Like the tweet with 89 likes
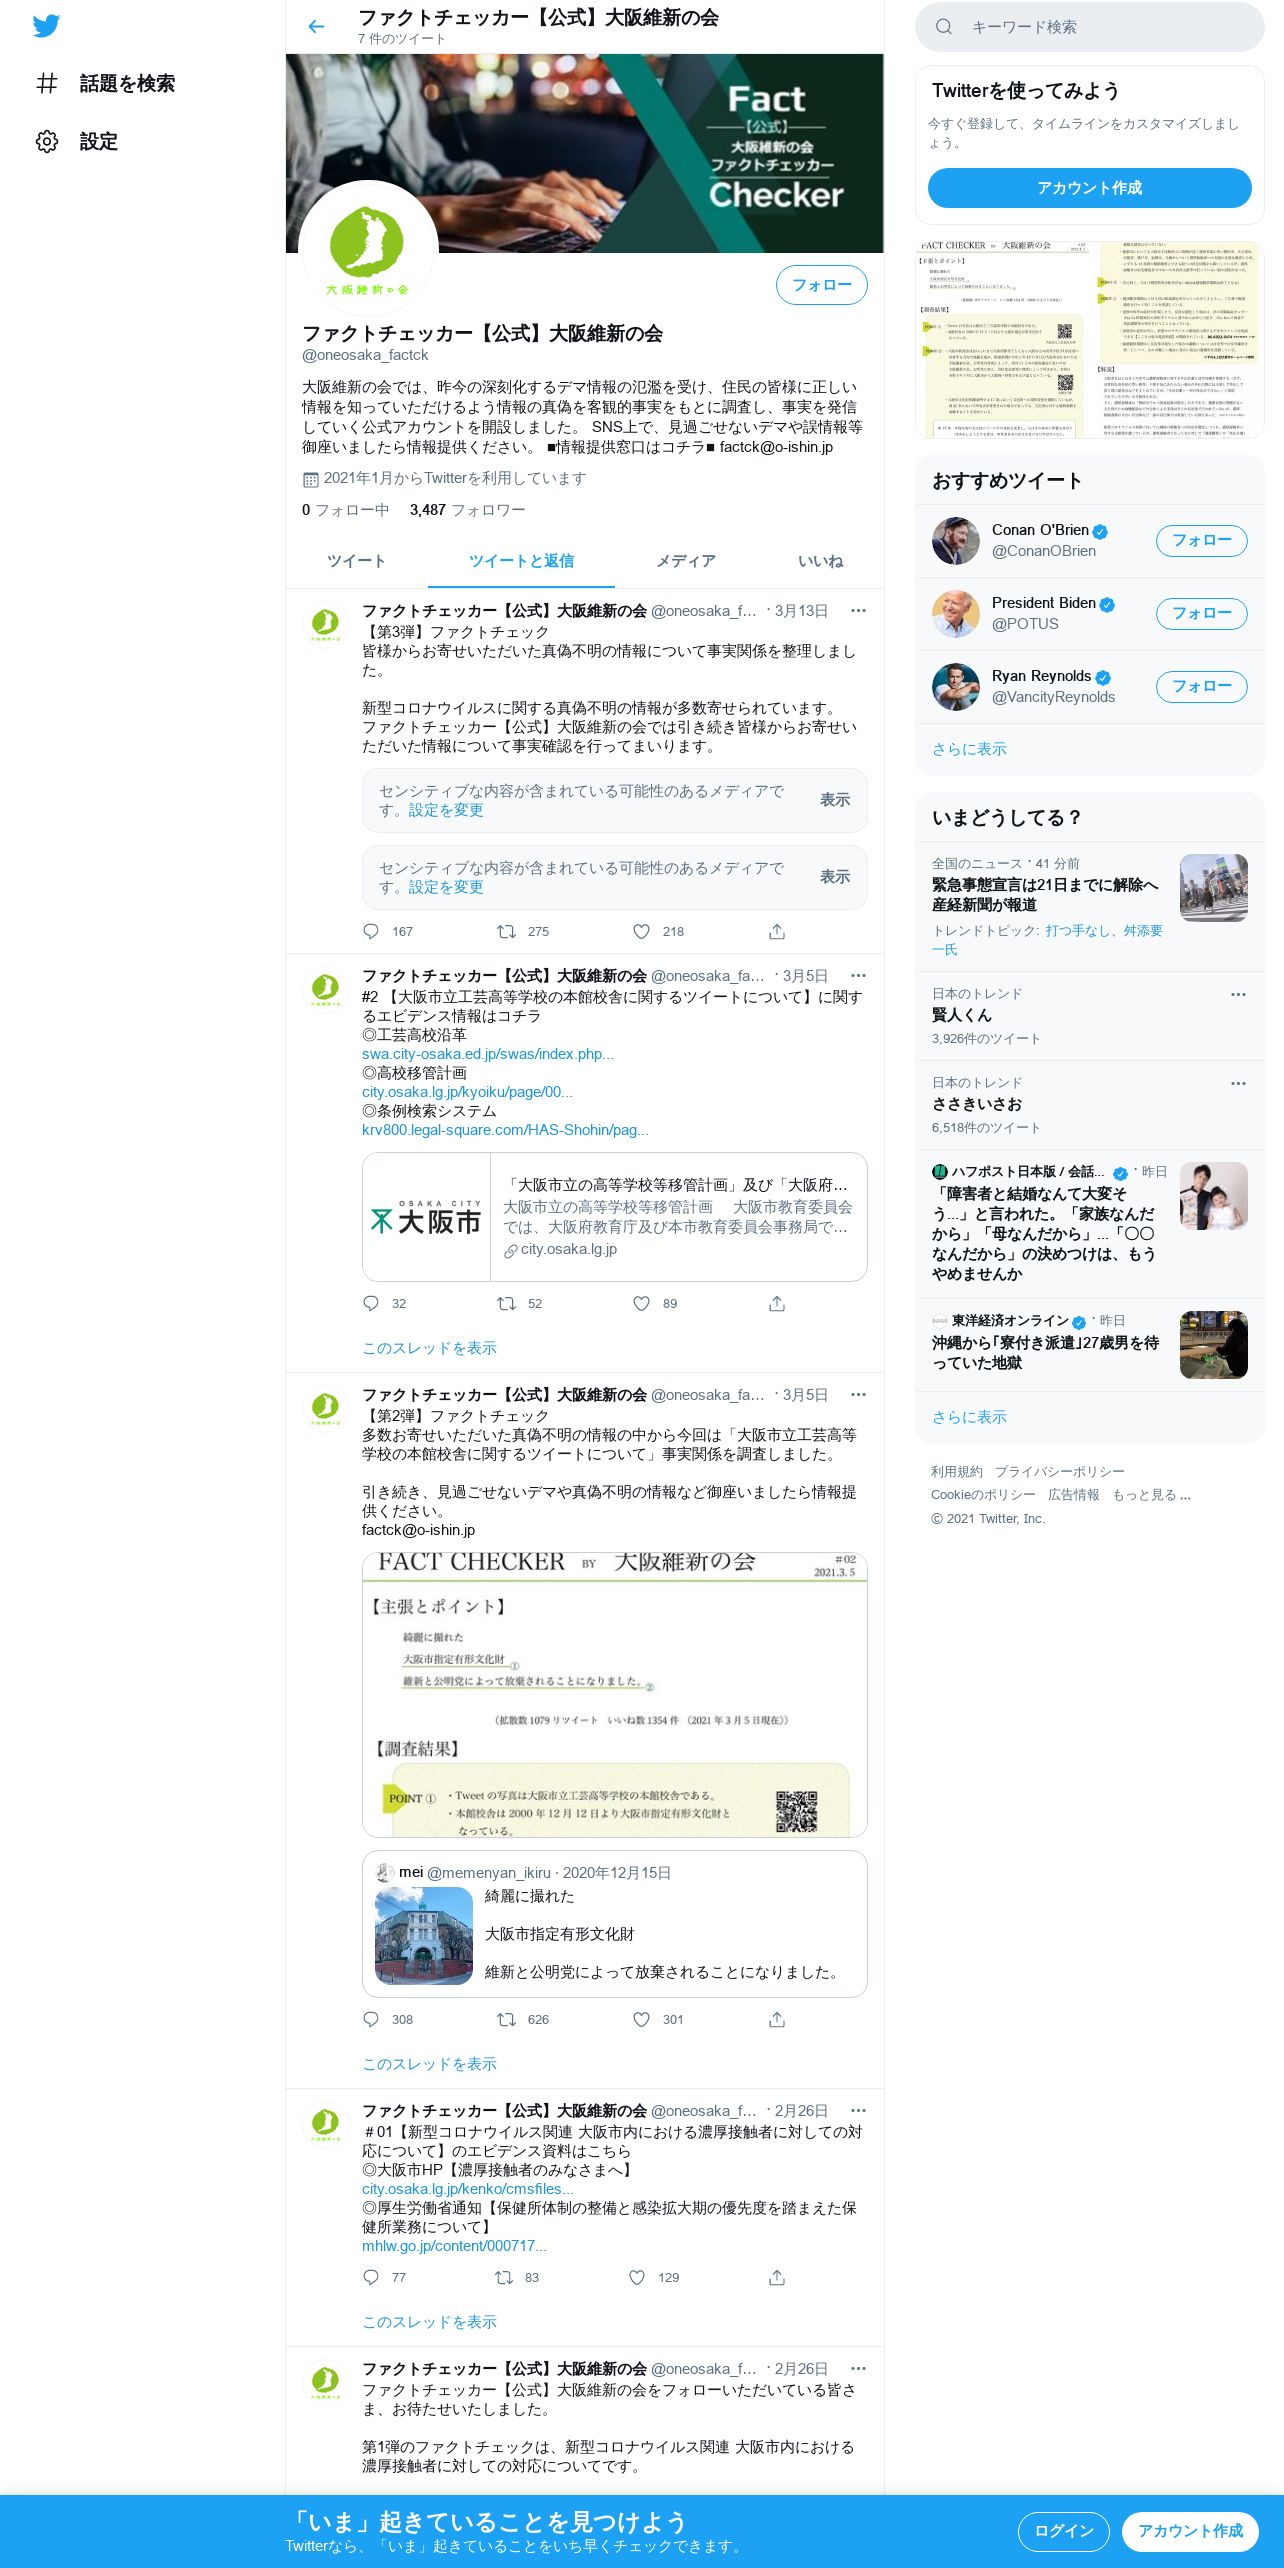Viewport: 1284px width, 2568px height. tap(642, 1304)
